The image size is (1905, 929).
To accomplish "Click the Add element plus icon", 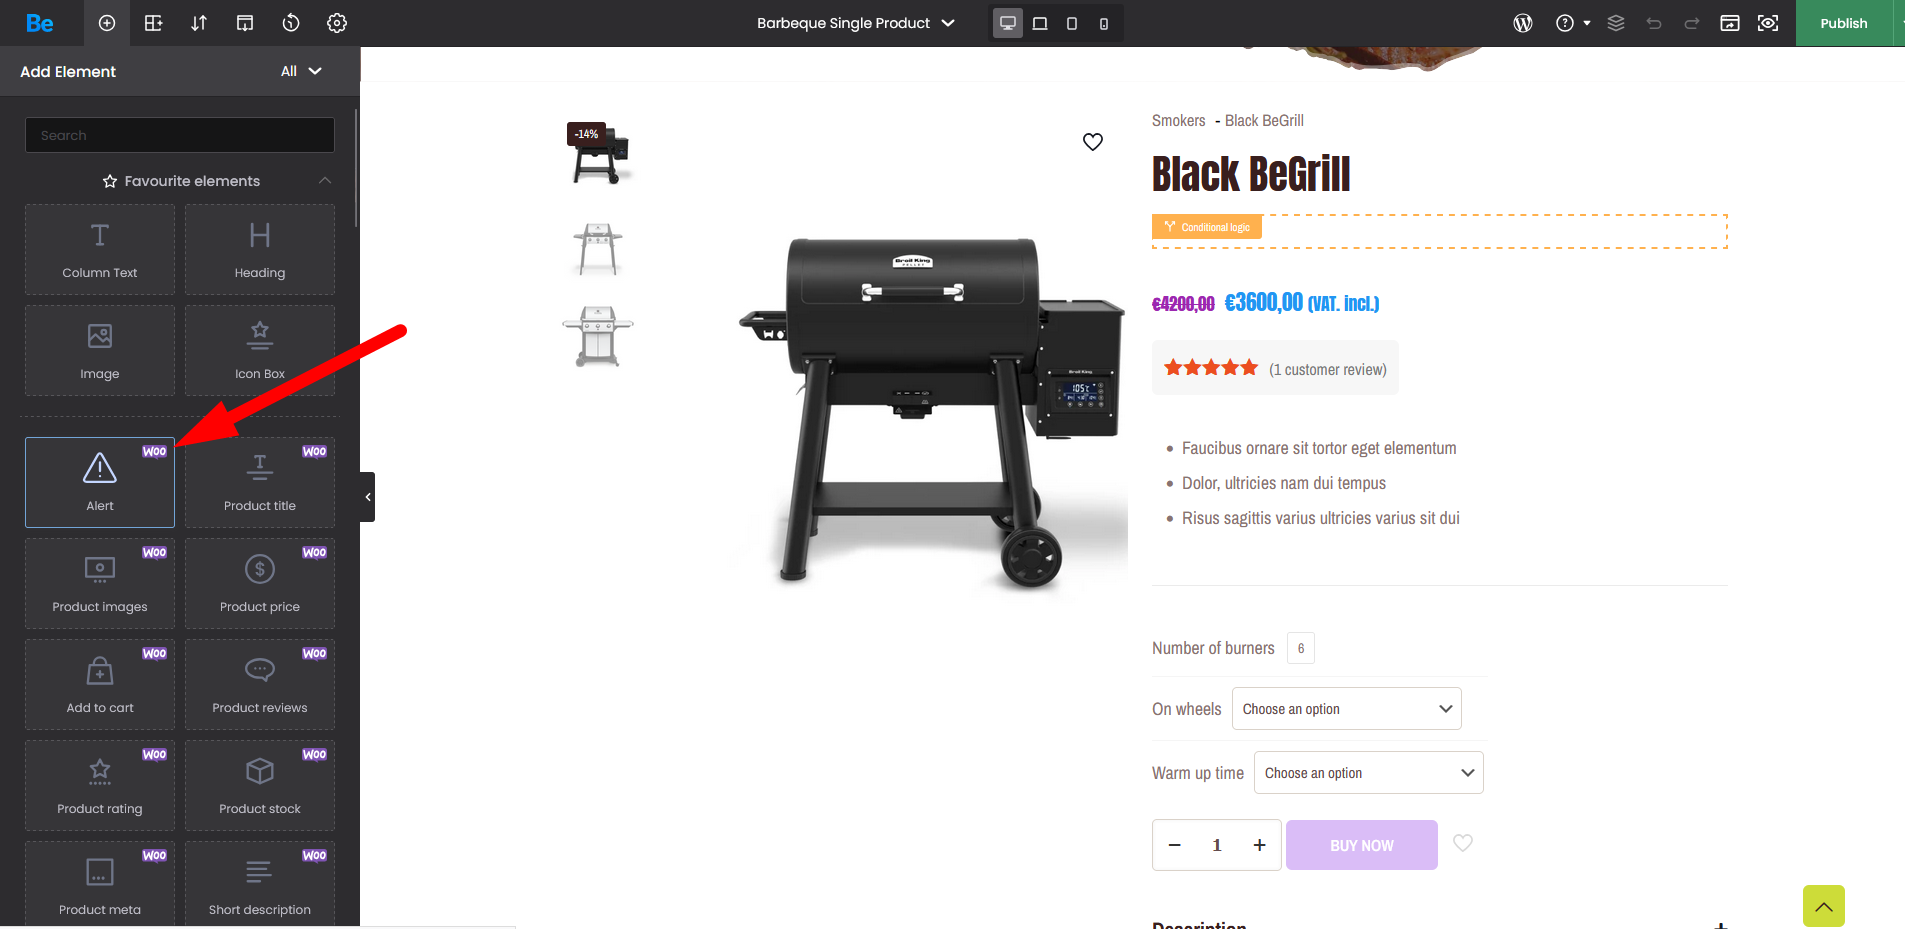I will [x=107, y=23].
